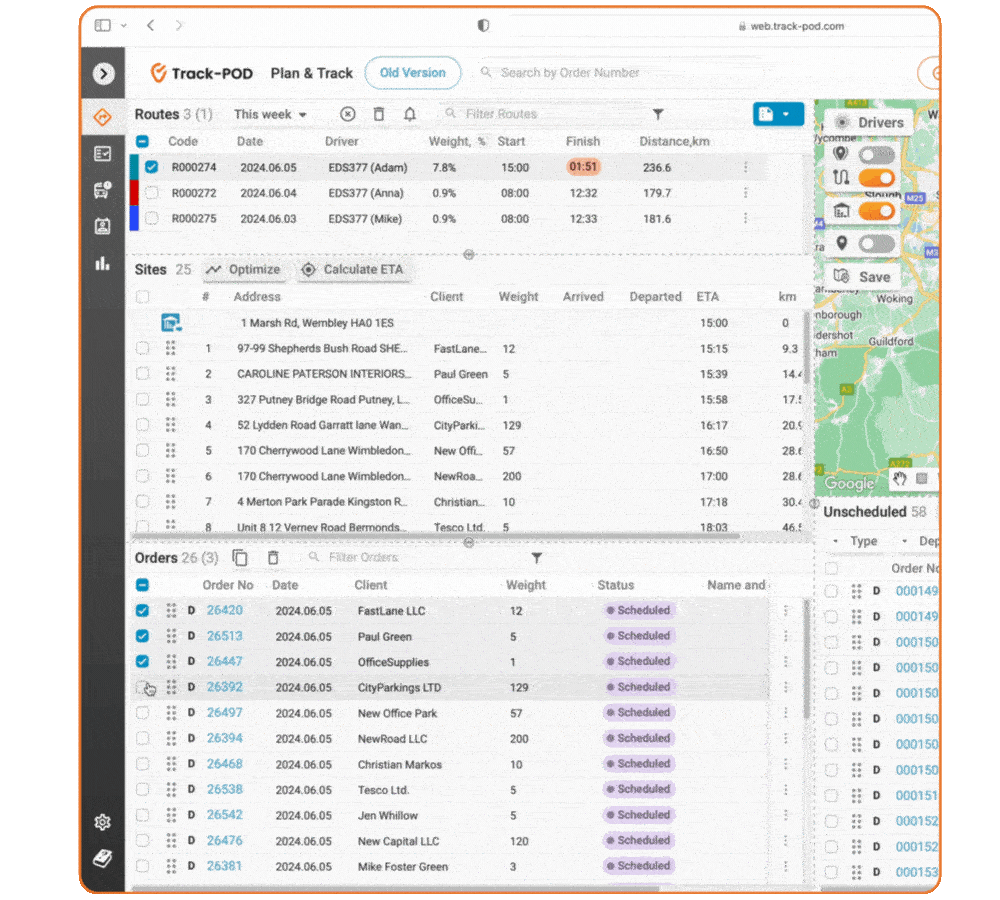Click the Filter Routes input

[542, 114]
